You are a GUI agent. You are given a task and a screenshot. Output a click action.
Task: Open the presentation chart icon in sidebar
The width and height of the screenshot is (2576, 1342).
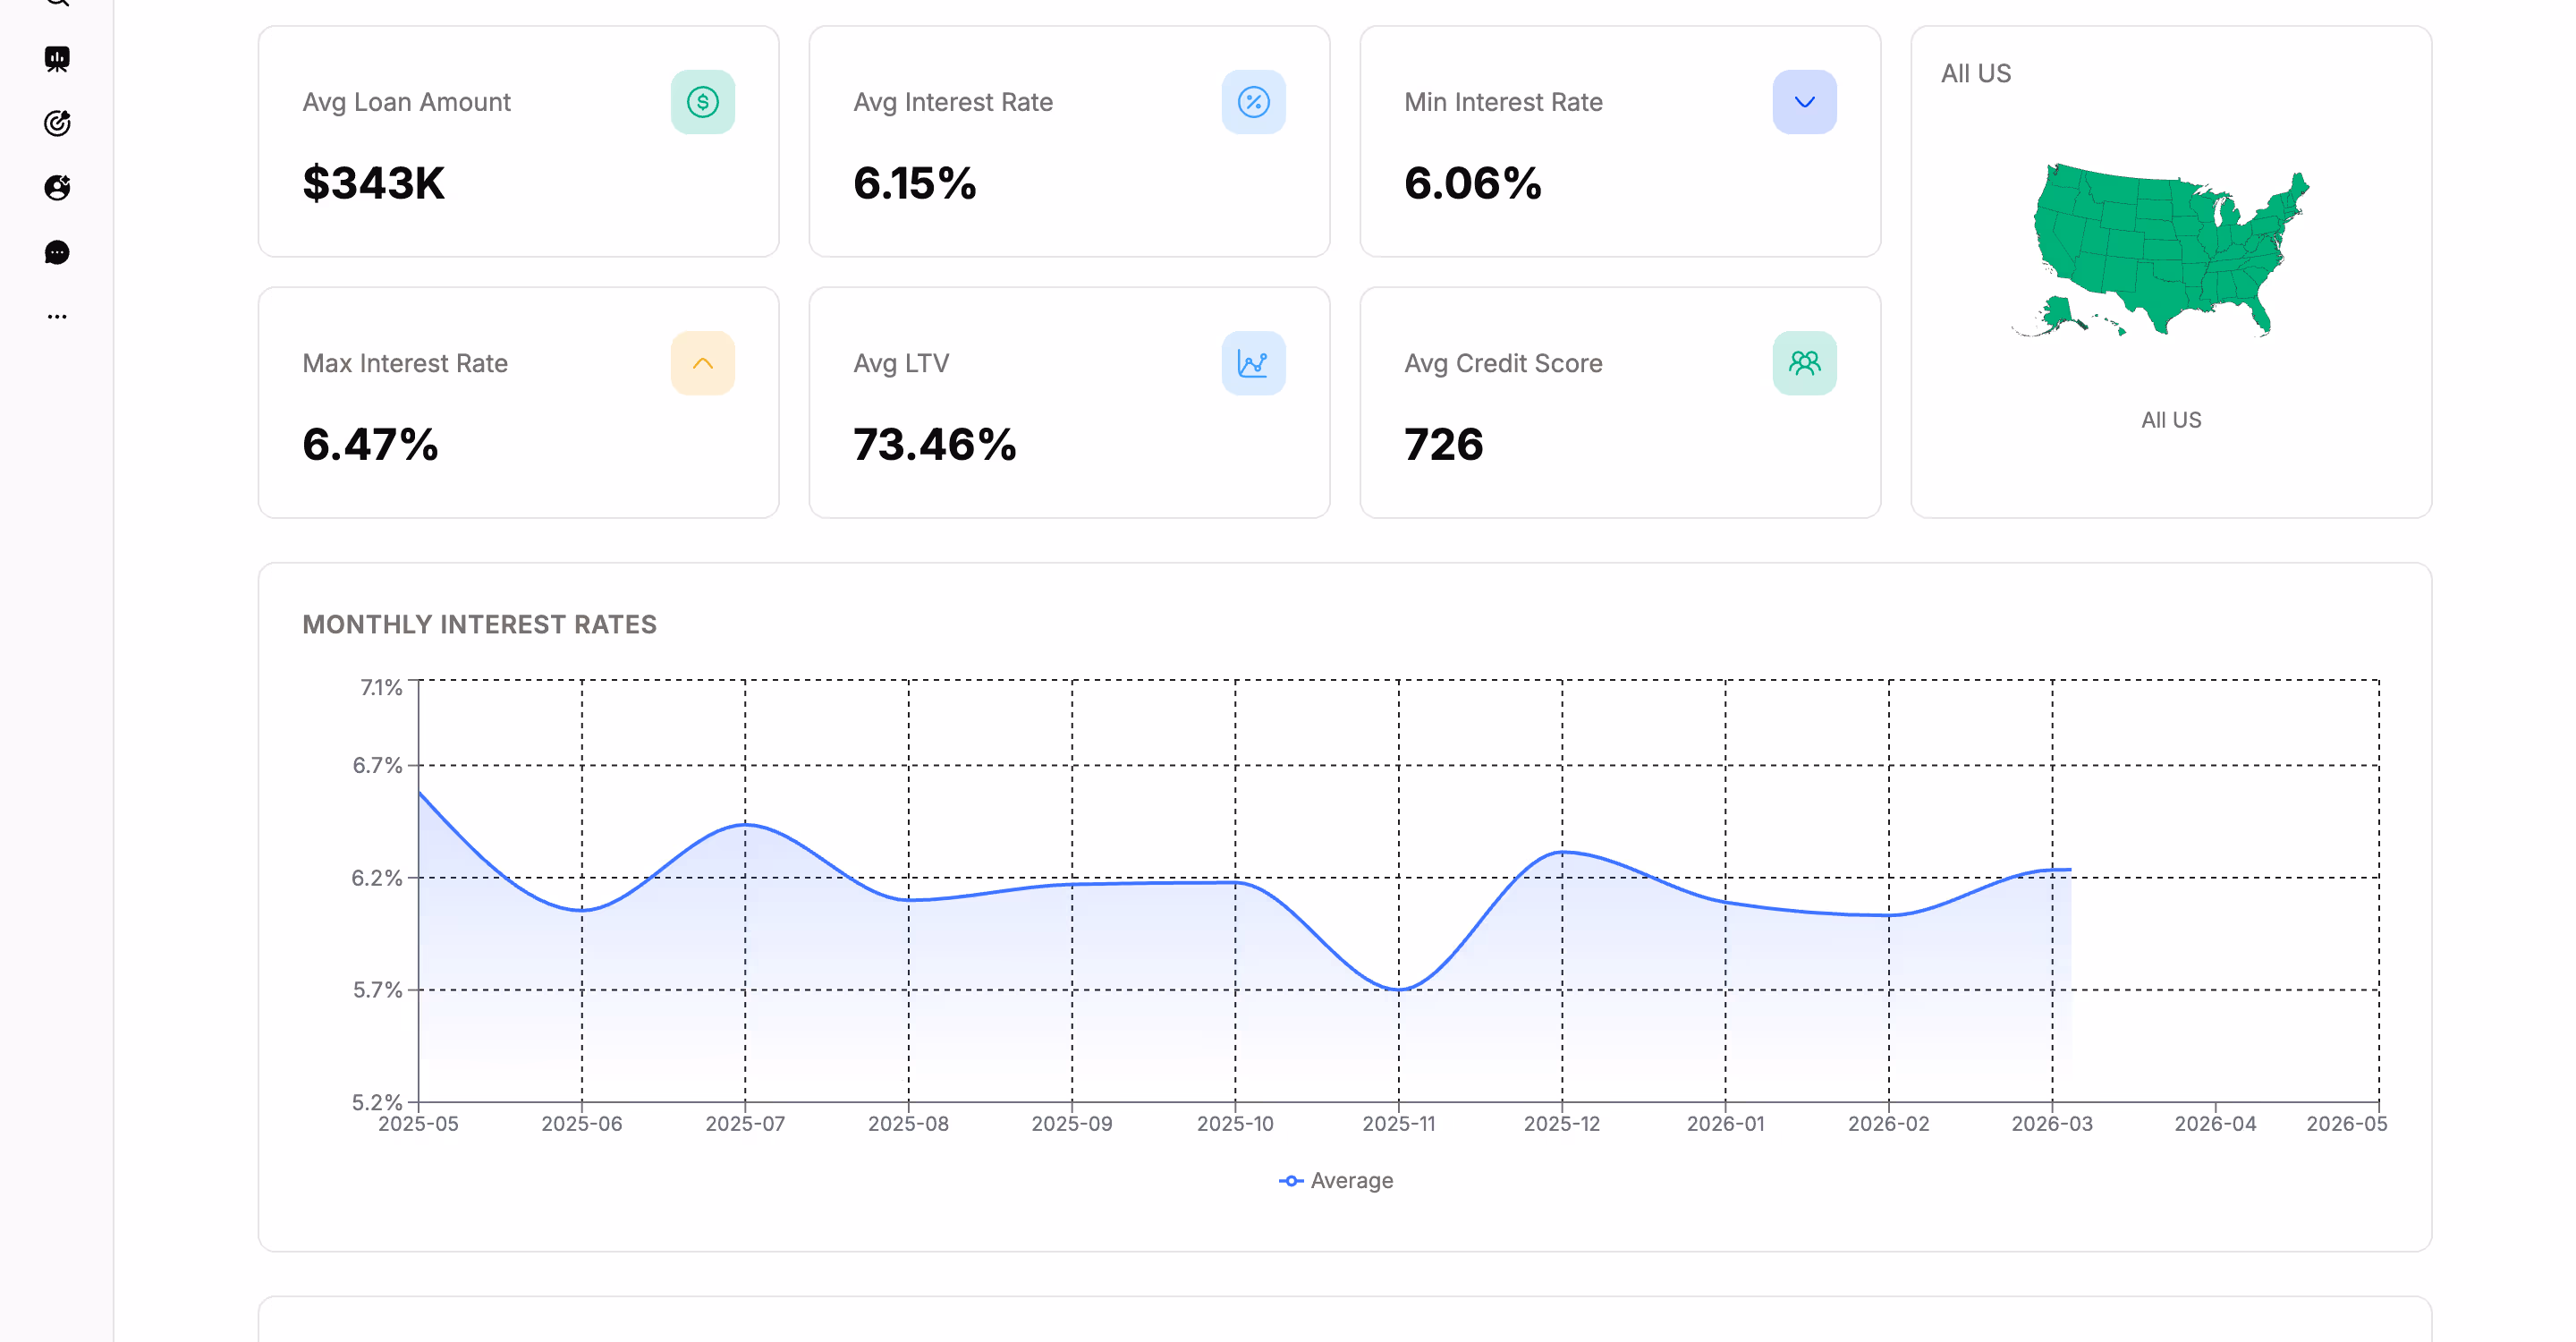pyautogui.click(x=57, y=59)
